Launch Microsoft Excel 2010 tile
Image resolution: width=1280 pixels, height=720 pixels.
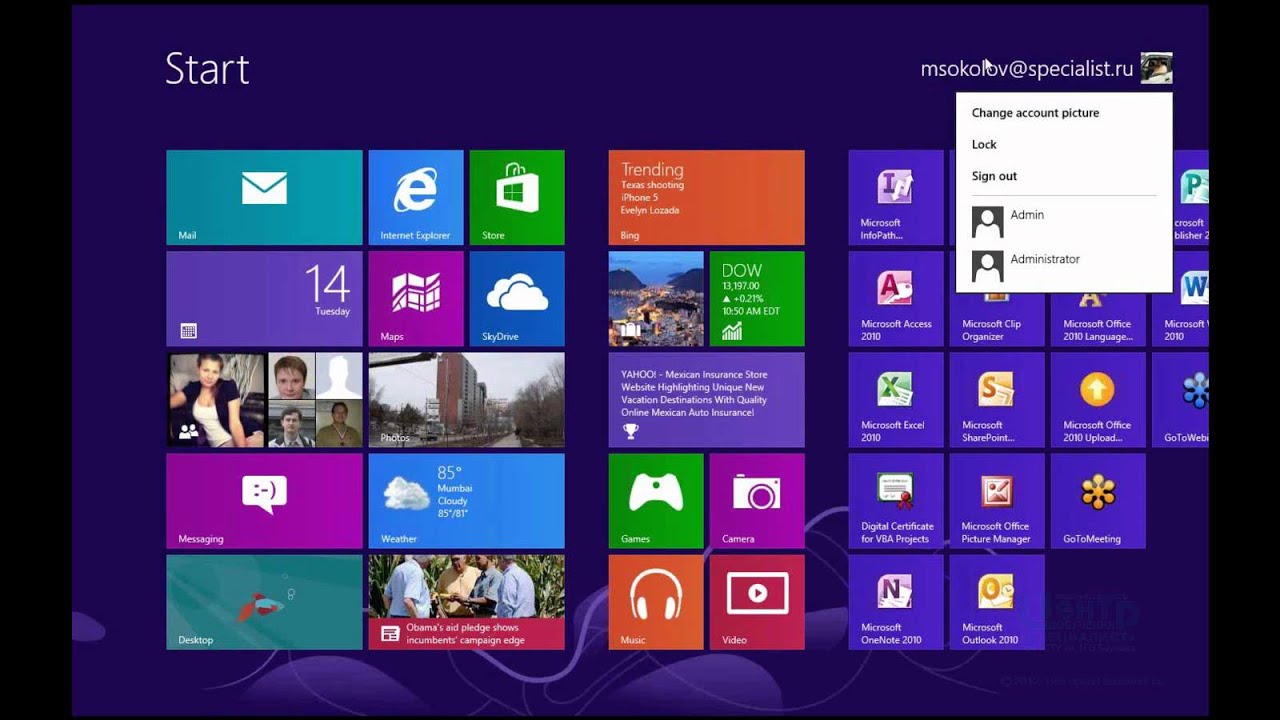click(896, 399)
